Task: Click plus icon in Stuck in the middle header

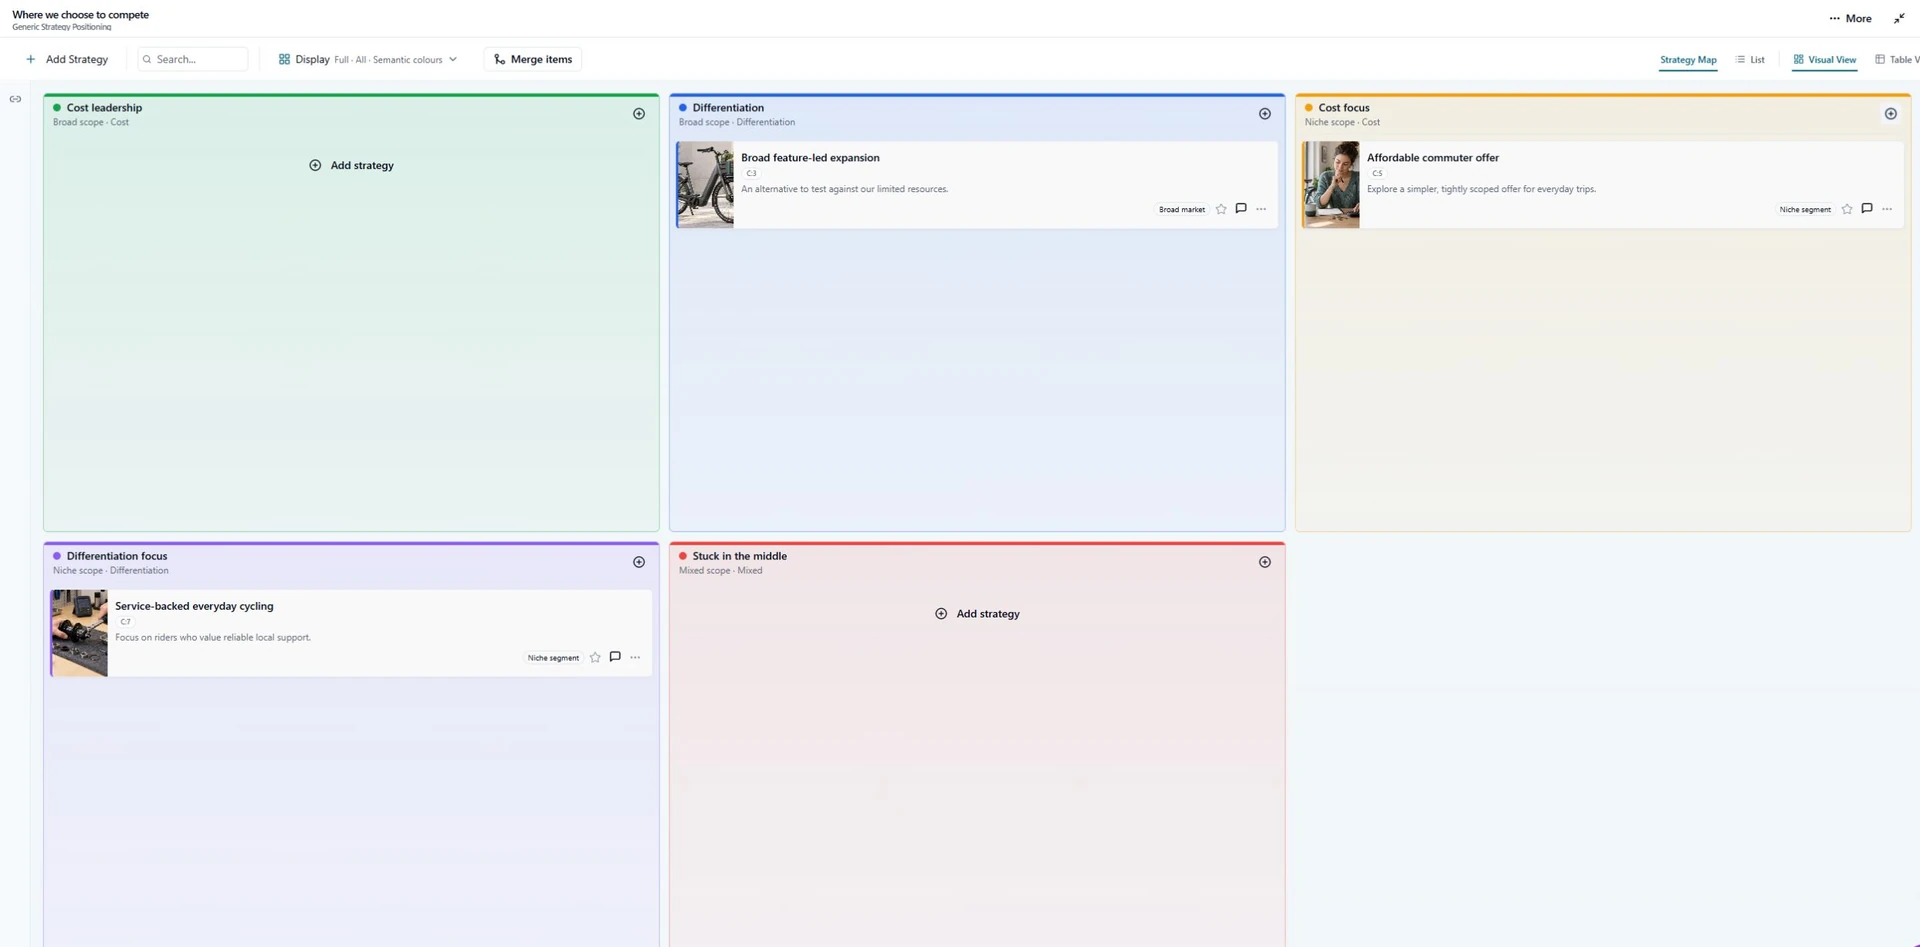Action: click(1265, 562)
